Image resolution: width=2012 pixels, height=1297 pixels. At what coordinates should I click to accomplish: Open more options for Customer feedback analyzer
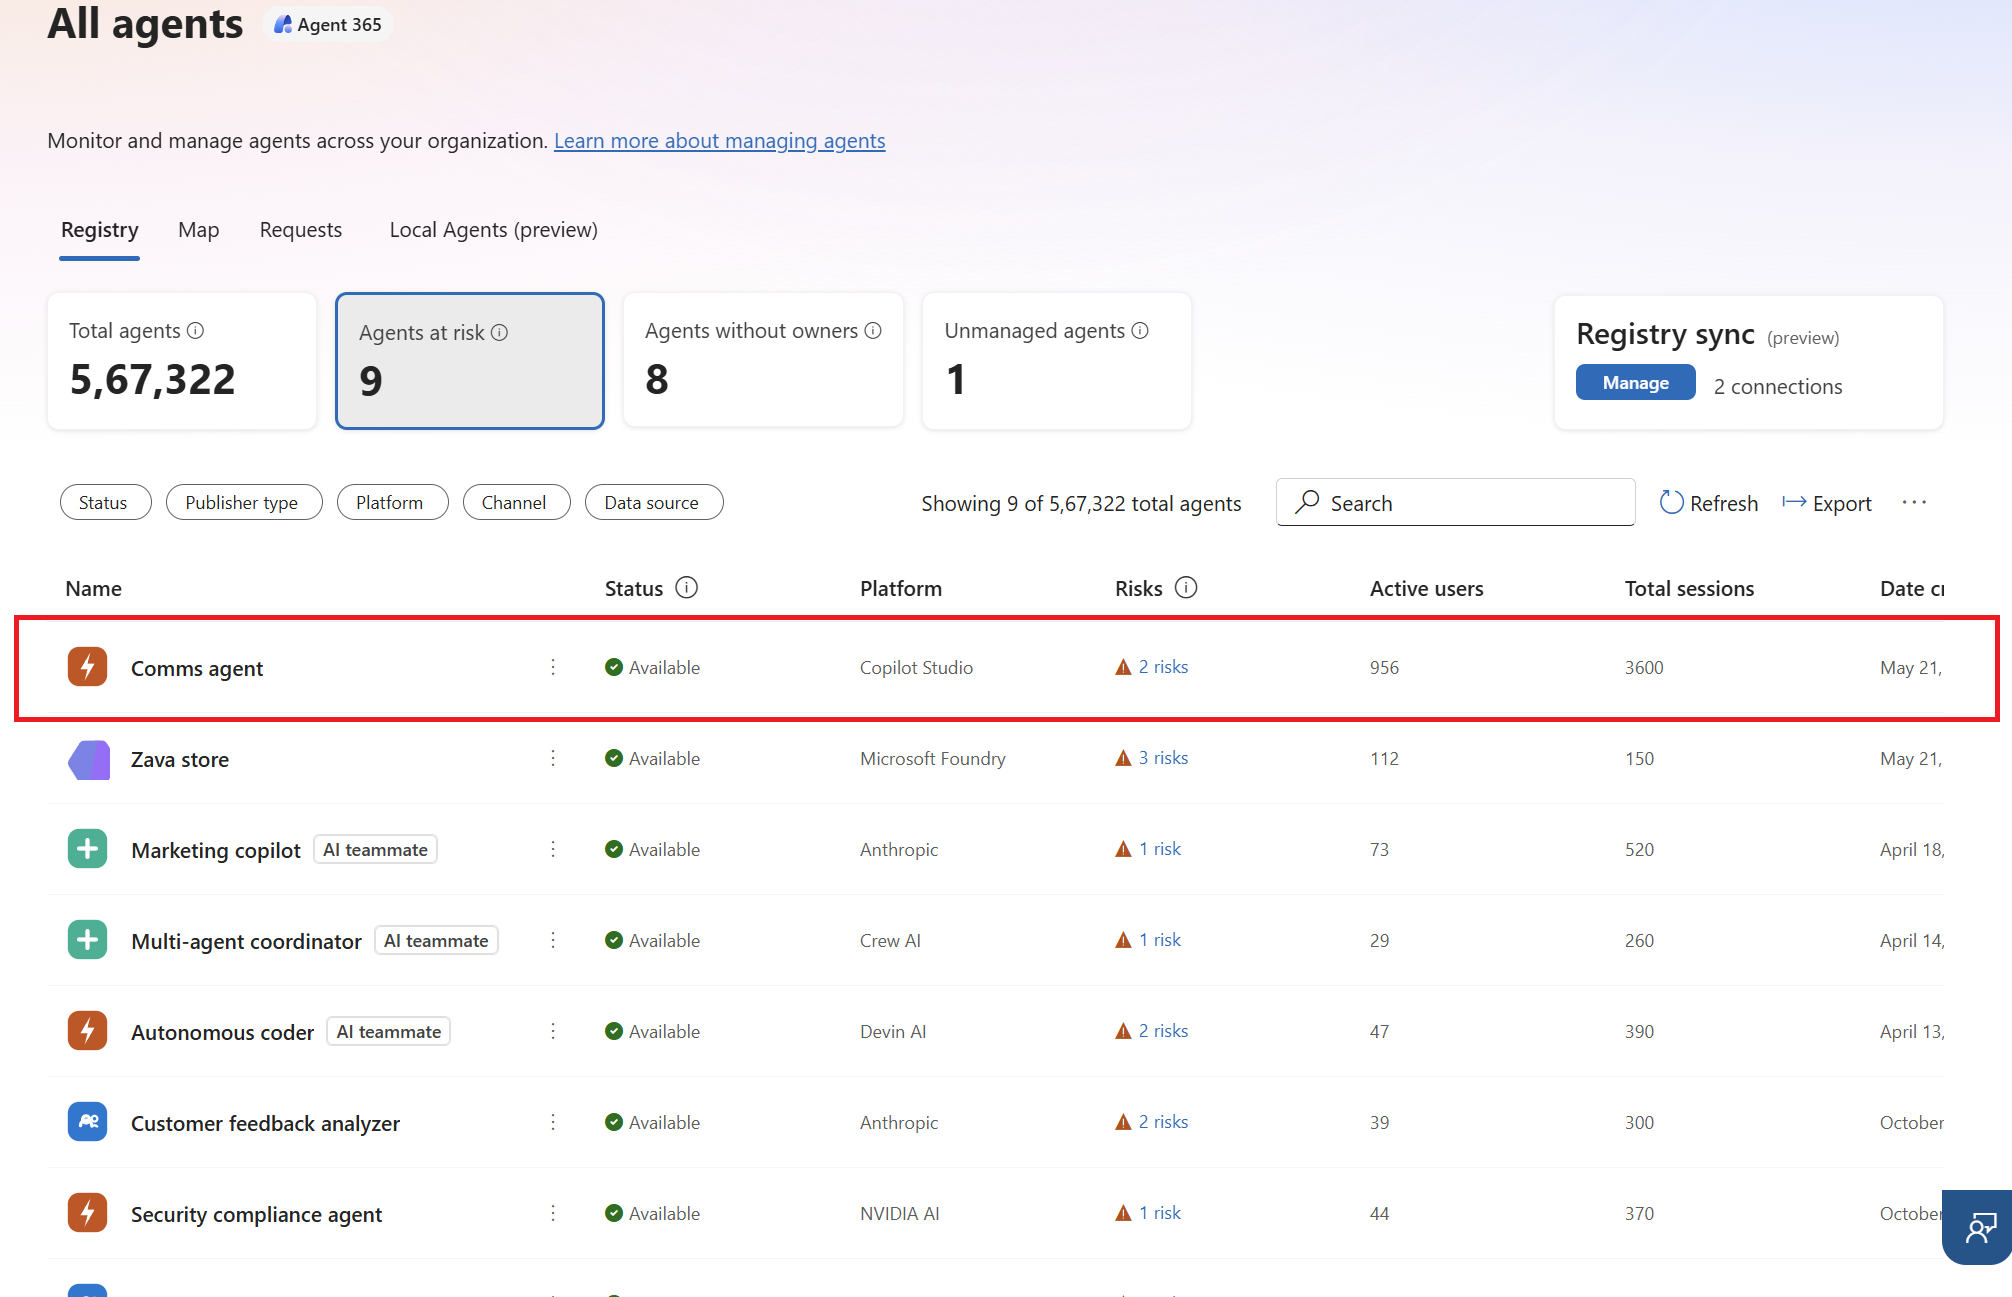[x=553, y=1122]
